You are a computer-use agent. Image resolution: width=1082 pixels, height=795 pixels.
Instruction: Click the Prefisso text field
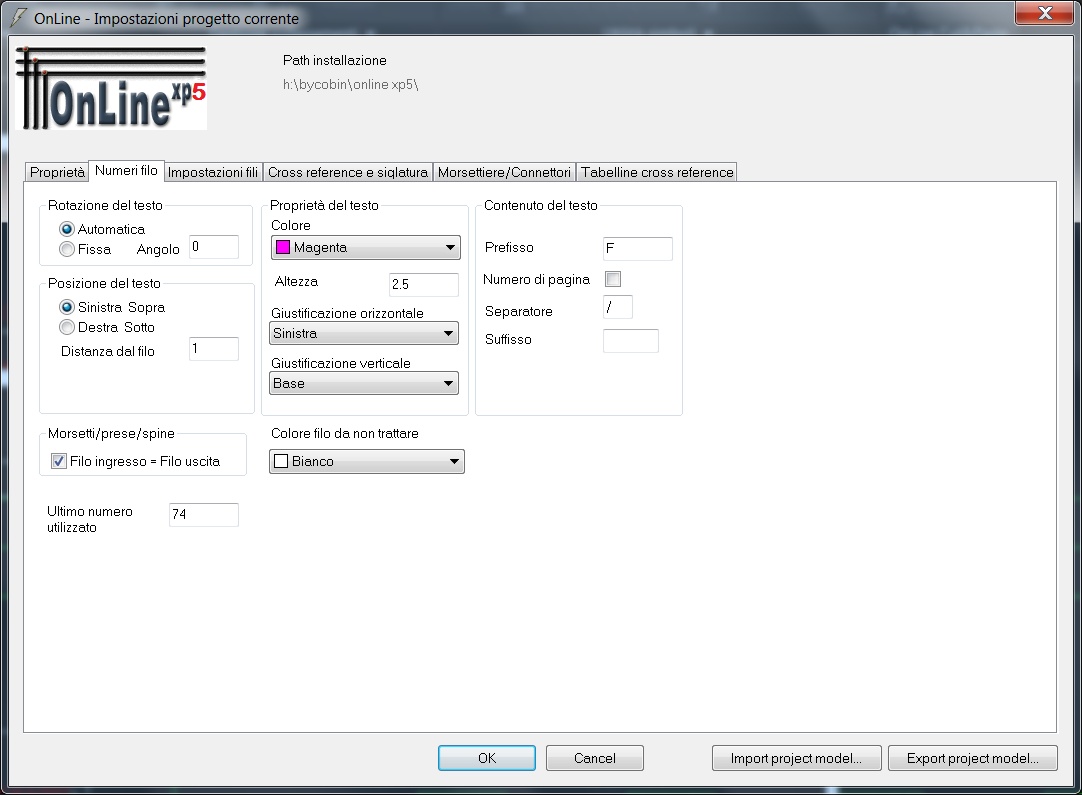tap(637, 248)
